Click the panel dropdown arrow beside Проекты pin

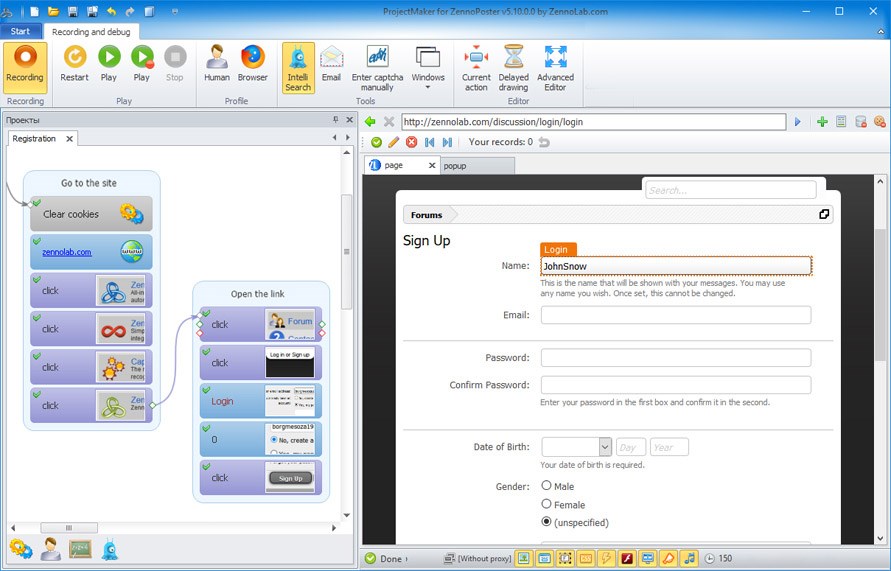(x=335, y=120)
